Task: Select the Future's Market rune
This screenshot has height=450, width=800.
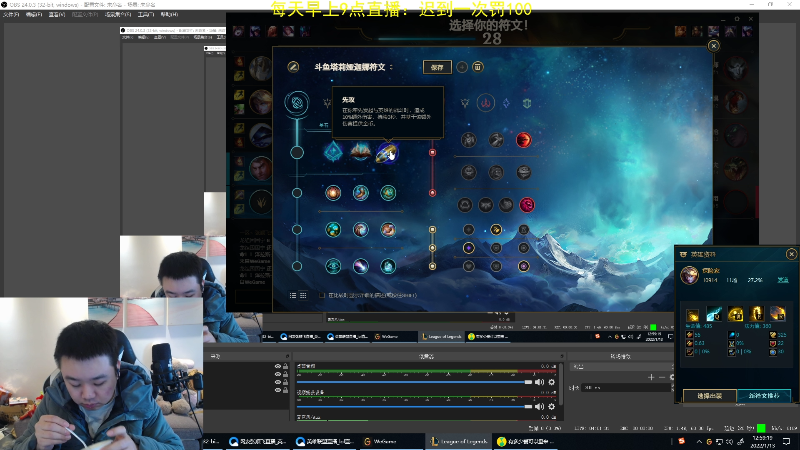Action: click(333, 230)
